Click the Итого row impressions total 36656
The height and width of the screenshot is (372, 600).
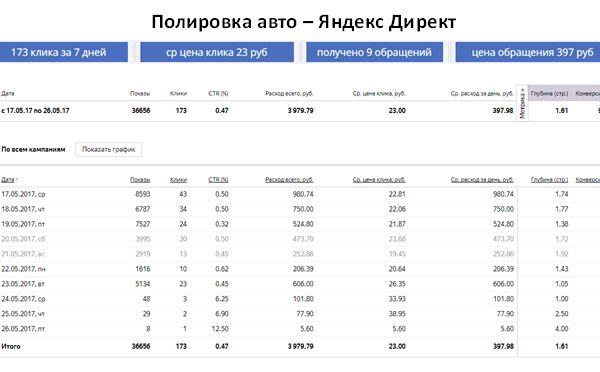click(141, 346)
